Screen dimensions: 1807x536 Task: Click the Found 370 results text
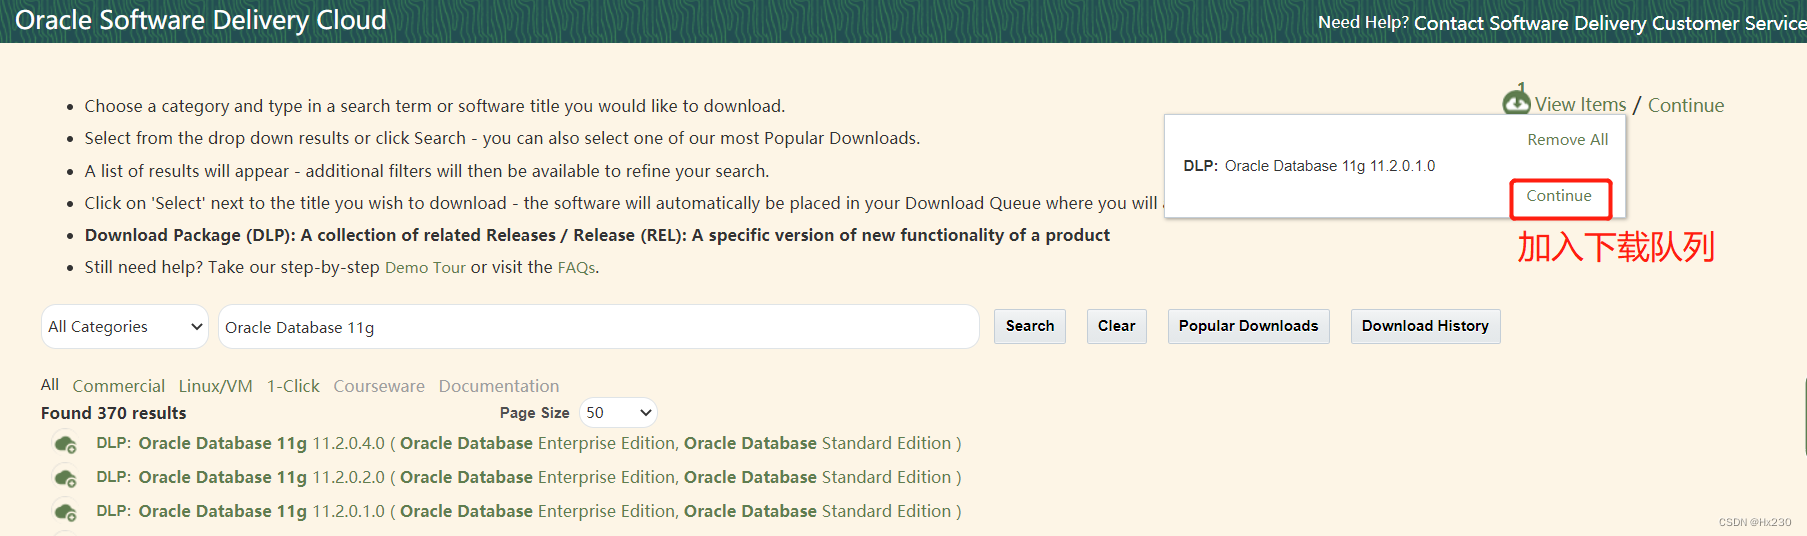coord(113,413)
